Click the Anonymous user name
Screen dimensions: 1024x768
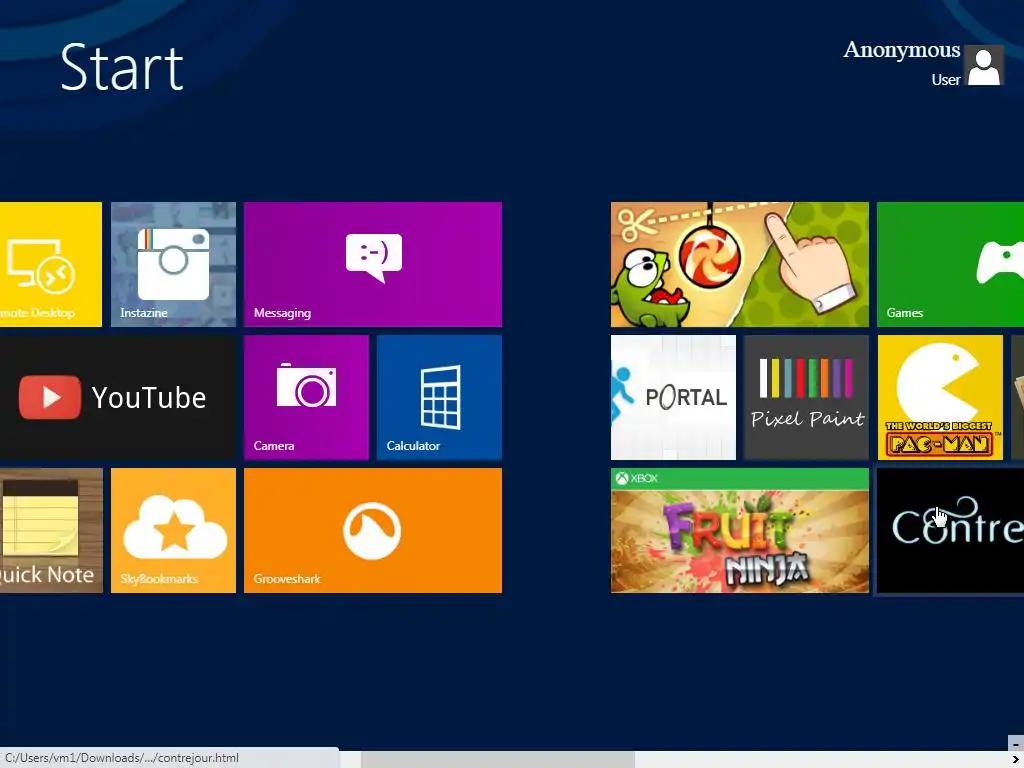point(901,50)
